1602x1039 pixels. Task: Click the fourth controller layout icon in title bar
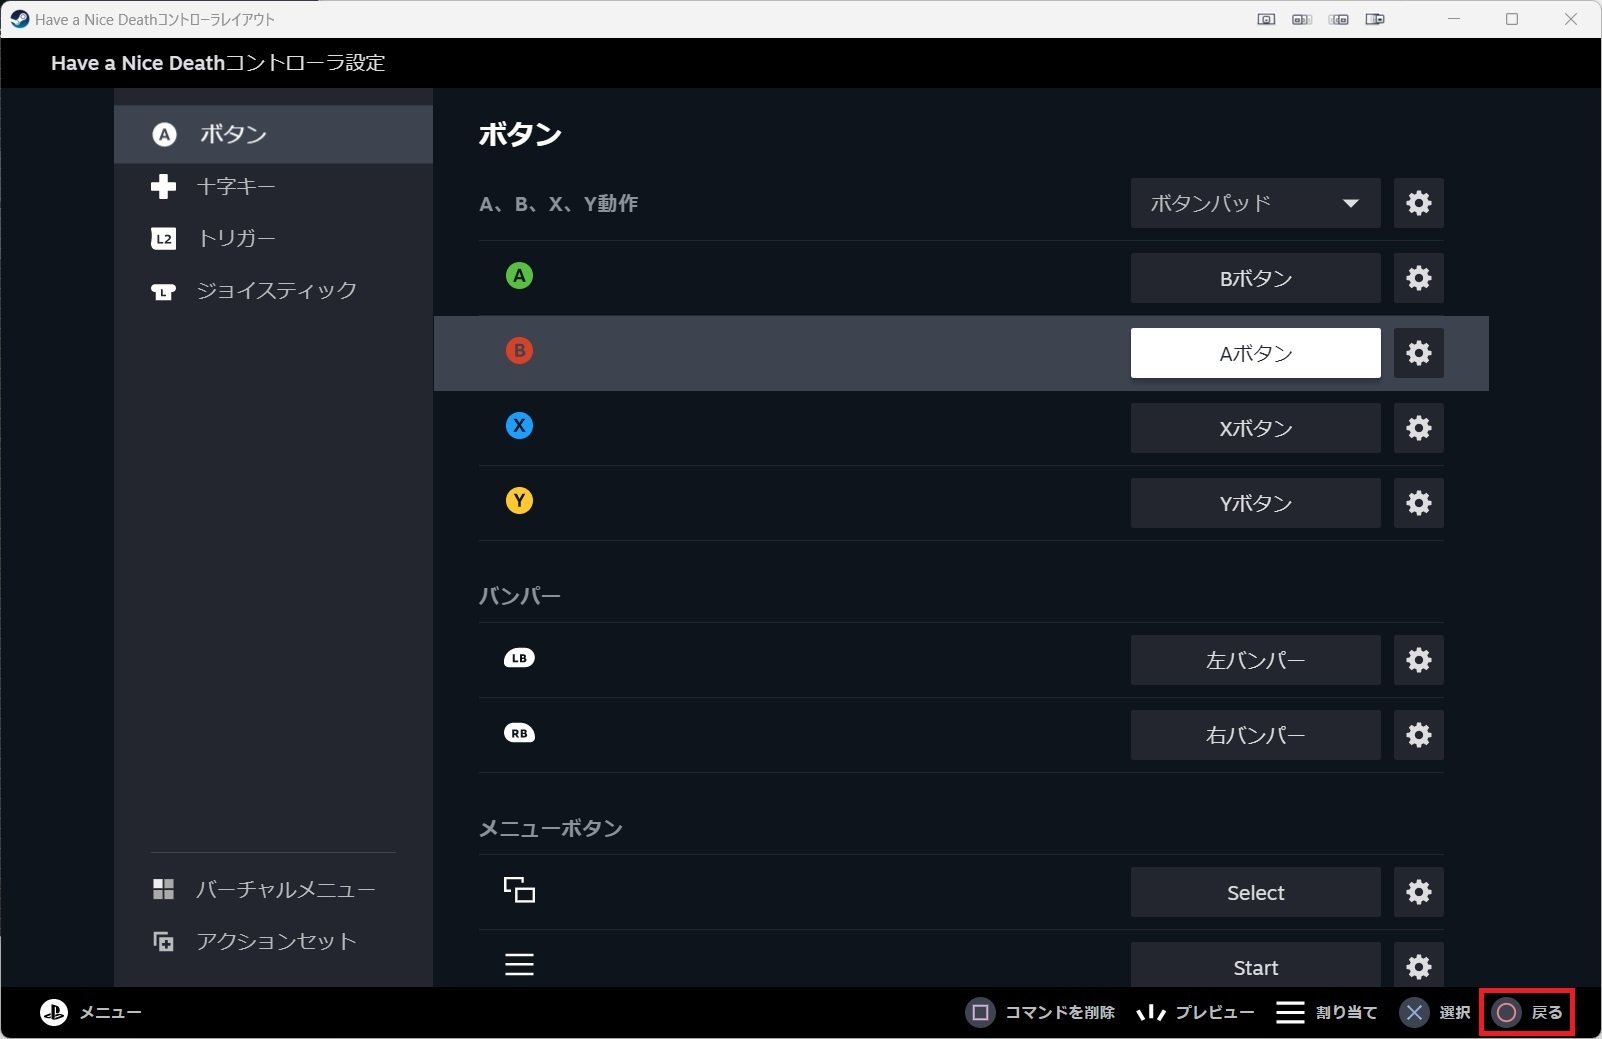click(1375, 19)
